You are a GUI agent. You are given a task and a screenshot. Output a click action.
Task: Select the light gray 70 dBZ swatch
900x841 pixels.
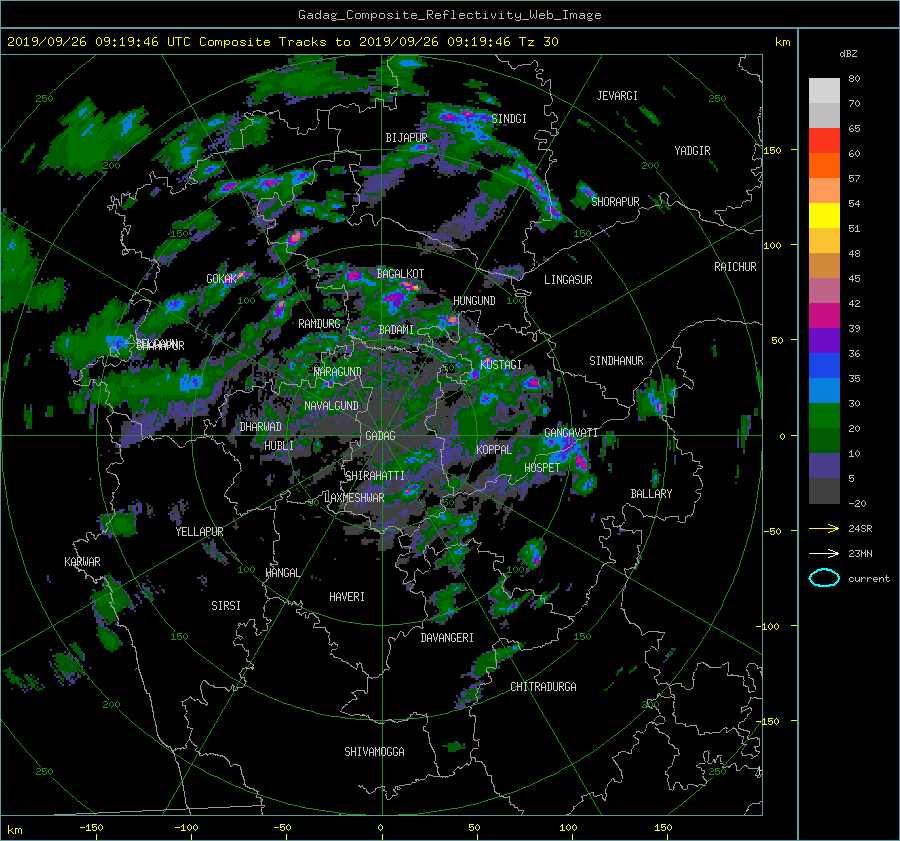(x=824, y=91)
